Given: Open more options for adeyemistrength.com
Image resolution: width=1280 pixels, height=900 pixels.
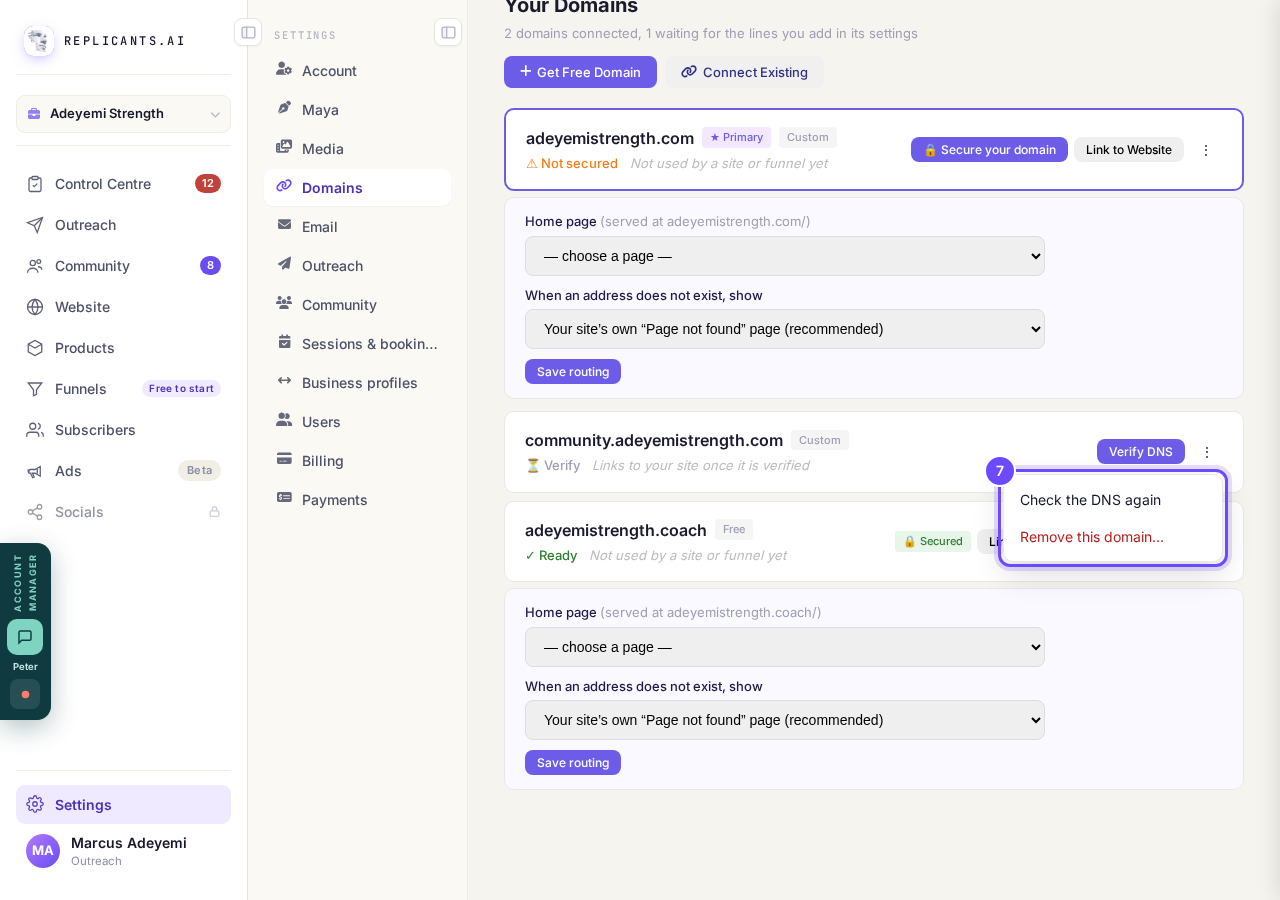Looking at the screenshot, I should [1206, 150].
